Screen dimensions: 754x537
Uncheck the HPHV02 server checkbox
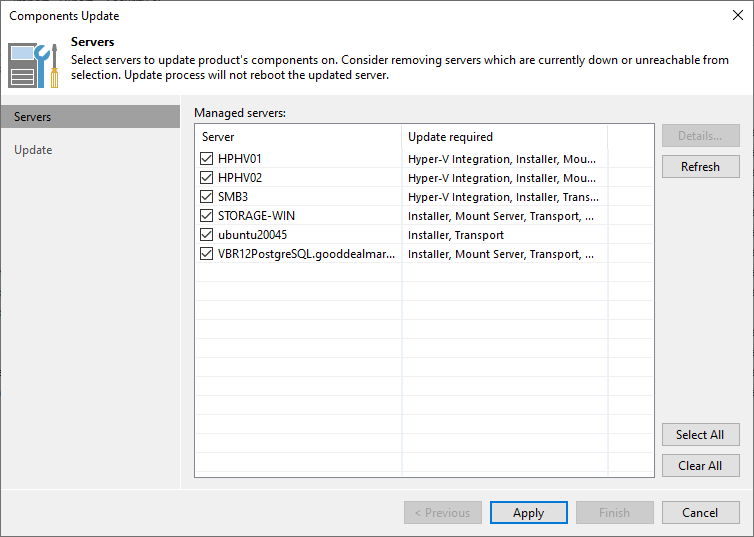[207, 178]
